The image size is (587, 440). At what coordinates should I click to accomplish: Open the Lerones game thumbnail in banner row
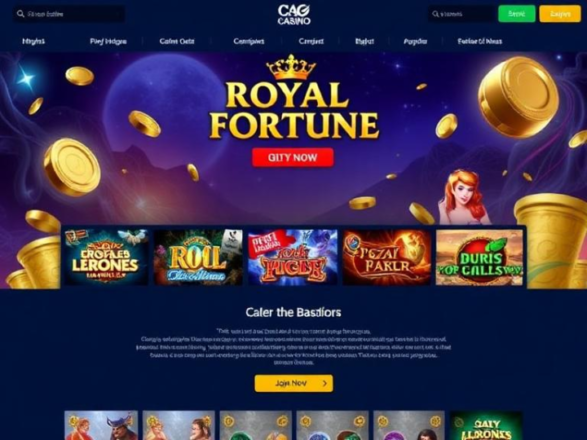click(x=106, y=257)
